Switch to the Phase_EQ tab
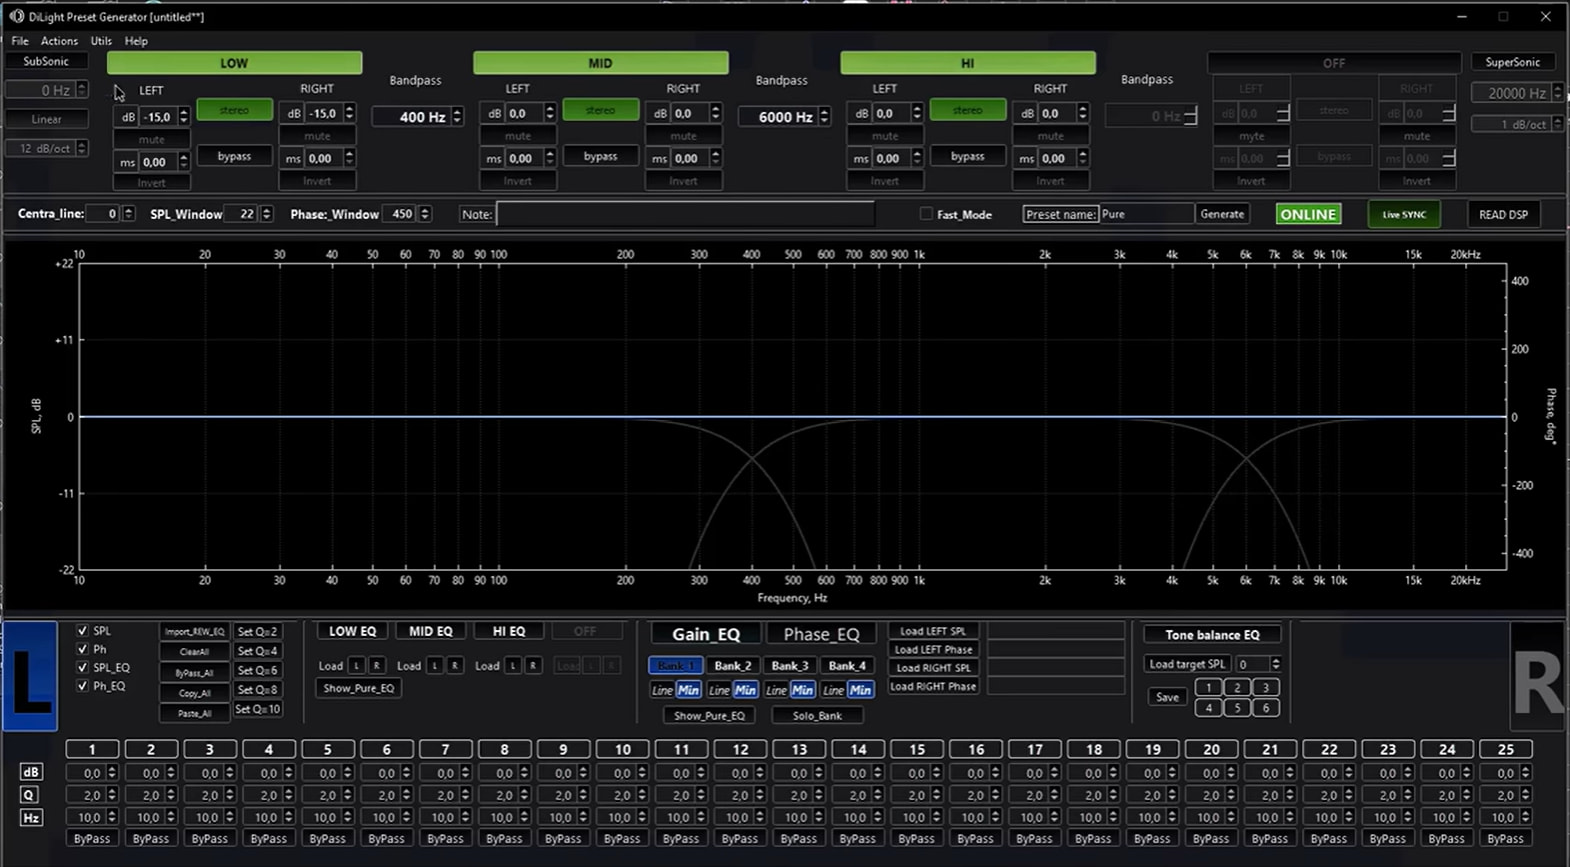 [821, 634]
